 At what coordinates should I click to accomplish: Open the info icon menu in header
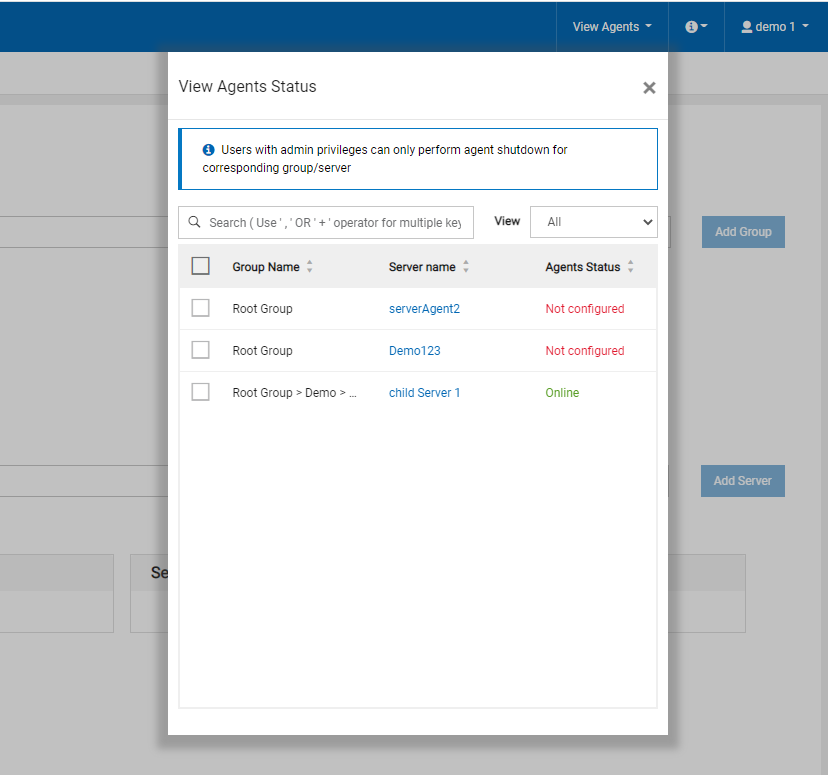click(696, 27)
